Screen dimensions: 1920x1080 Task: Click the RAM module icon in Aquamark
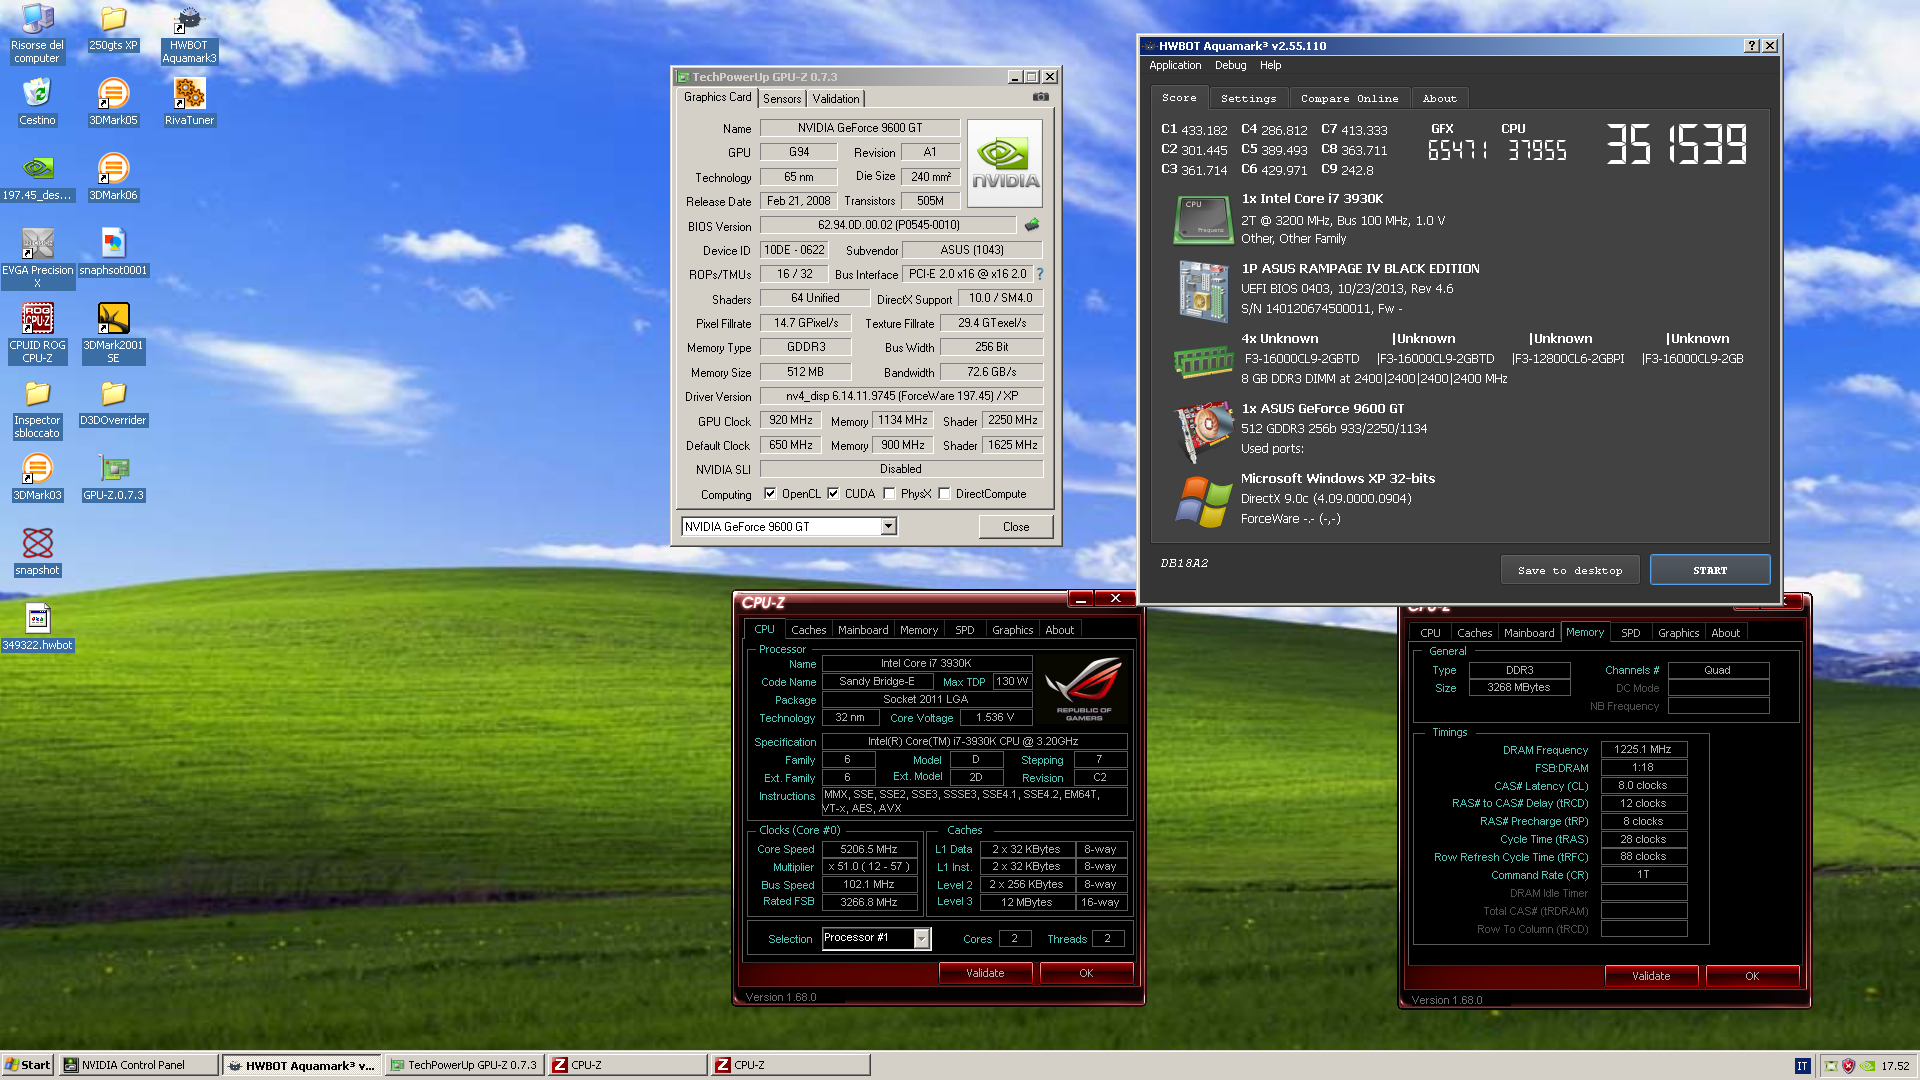[1203, 360]
